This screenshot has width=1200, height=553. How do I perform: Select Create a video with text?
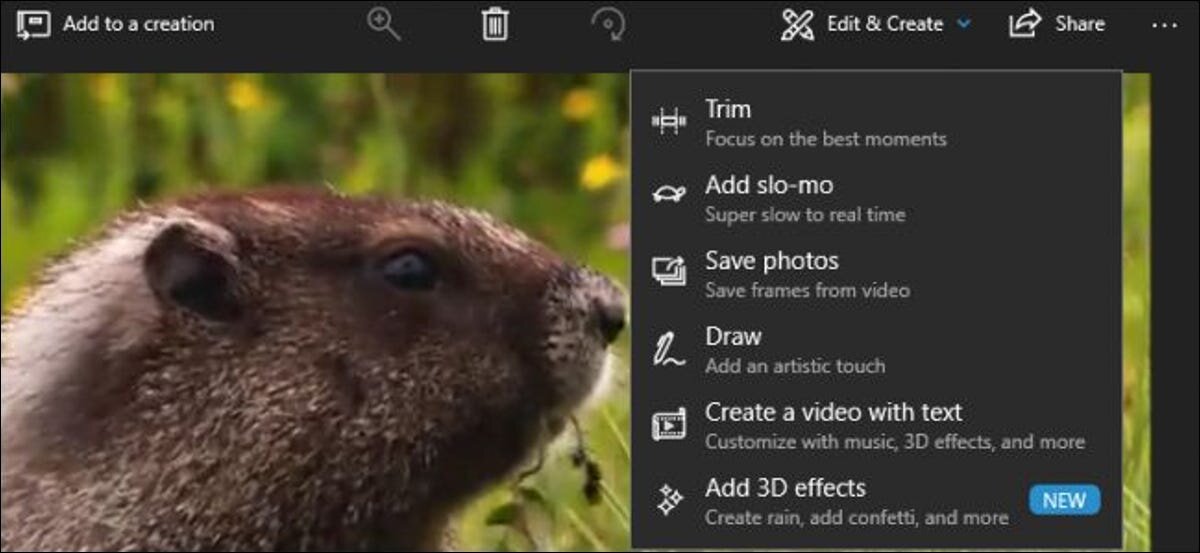pyautogui.click(x=876, y=426)
